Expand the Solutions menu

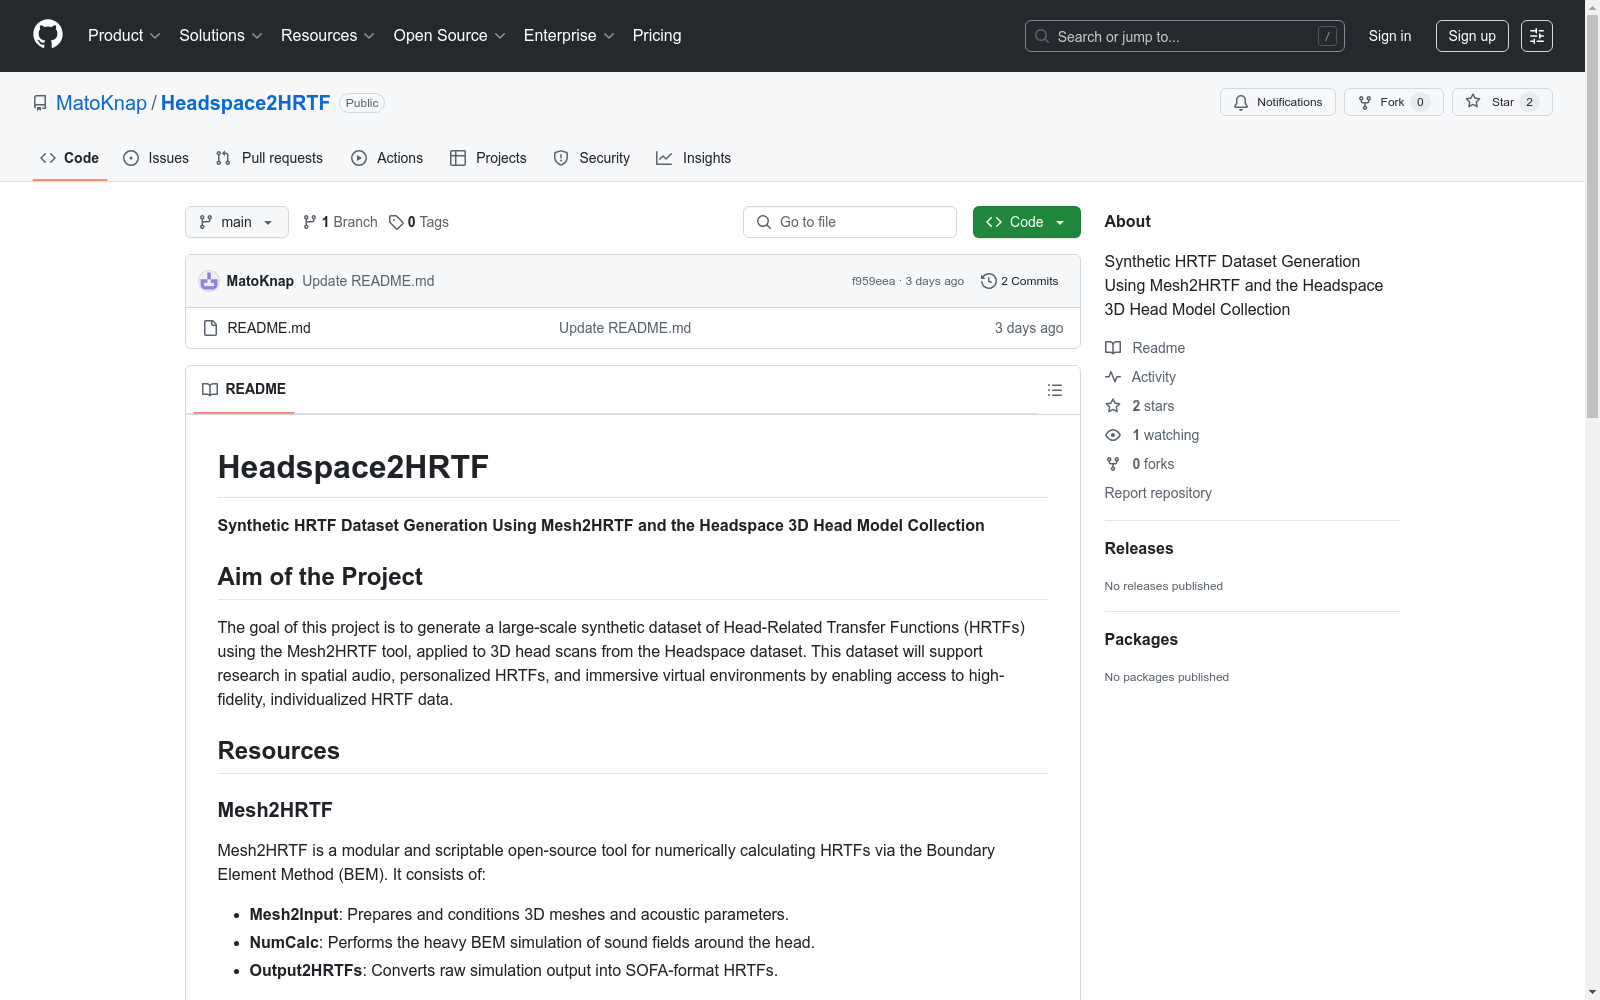(x=221, y=36)
